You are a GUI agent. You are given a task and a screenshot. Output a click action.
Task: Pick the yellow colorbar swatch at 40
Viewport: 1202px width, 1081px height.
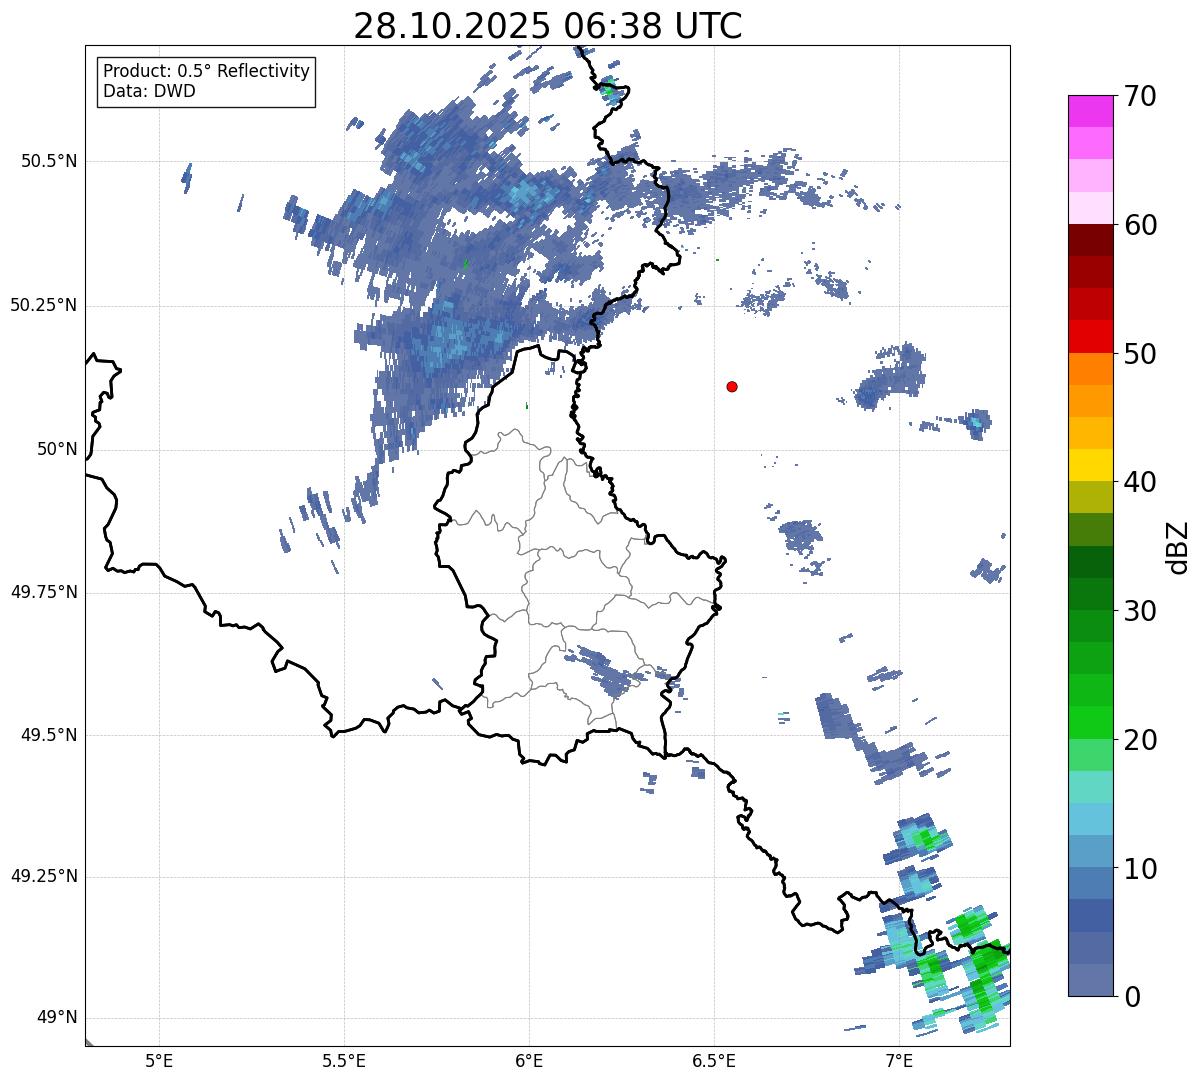click(x=1090, y=465)
